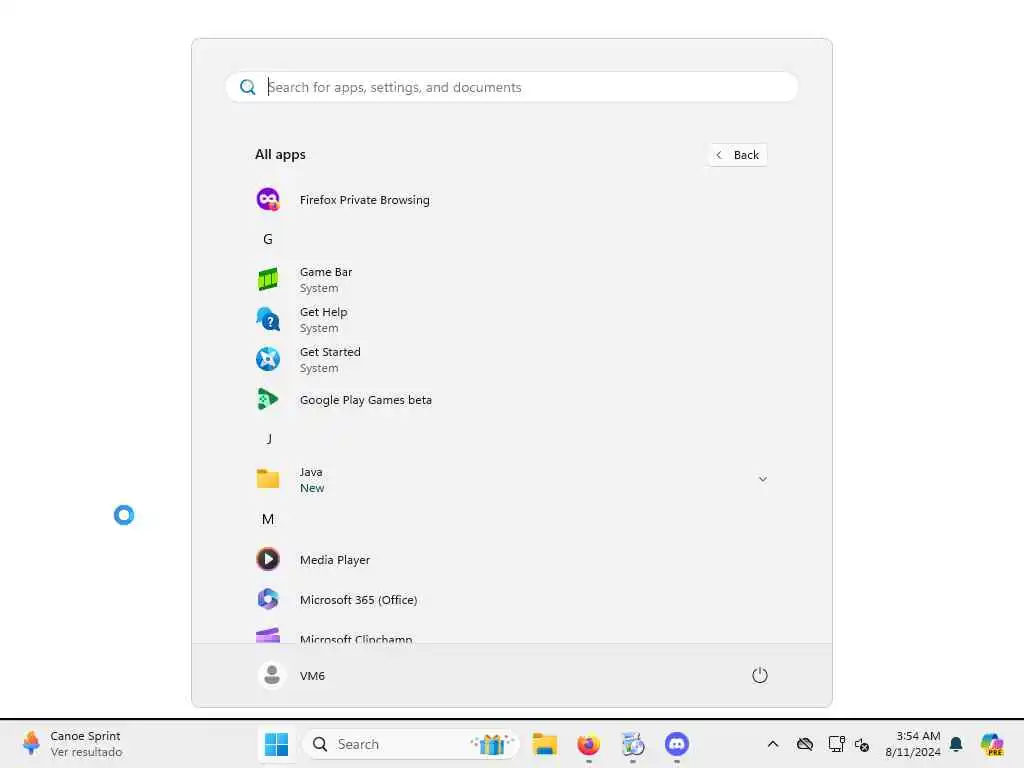The image size is (1024, 768).
Task: Click the Java folder icon
Action: point(268,479)
